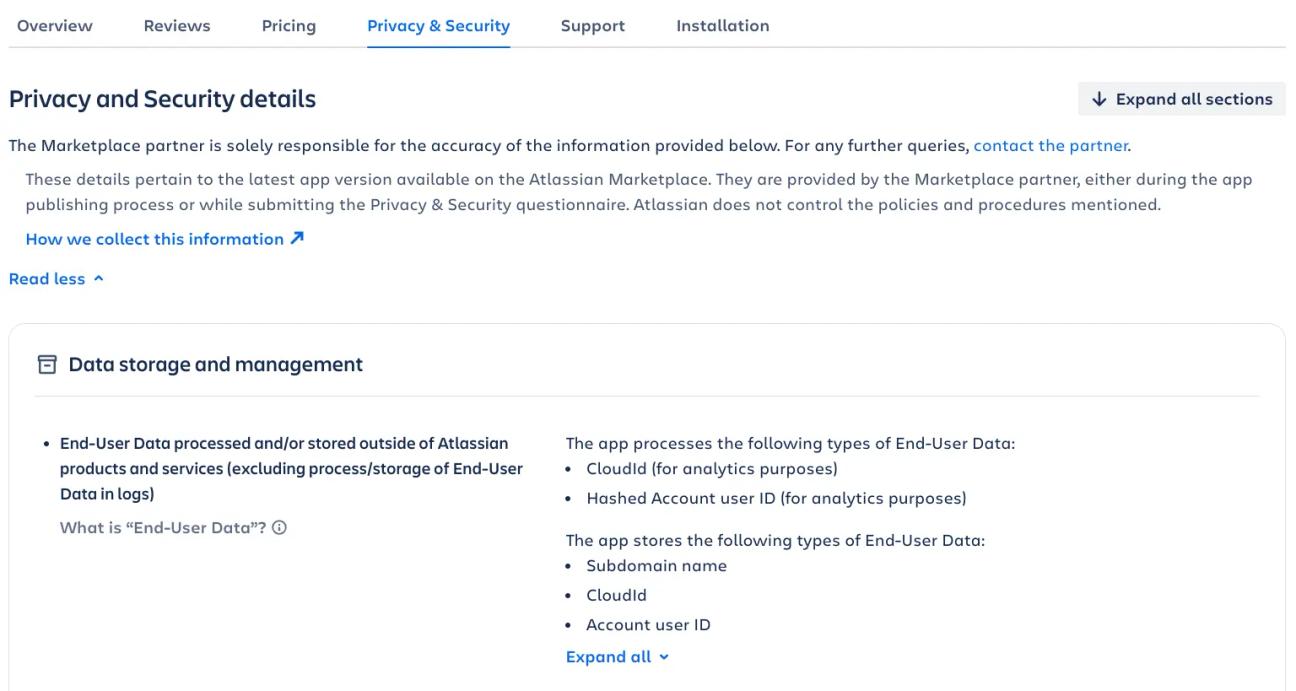Screen dimensions: 1296x691
Task: Open the Reviews tab
Action: click(176, 25)
